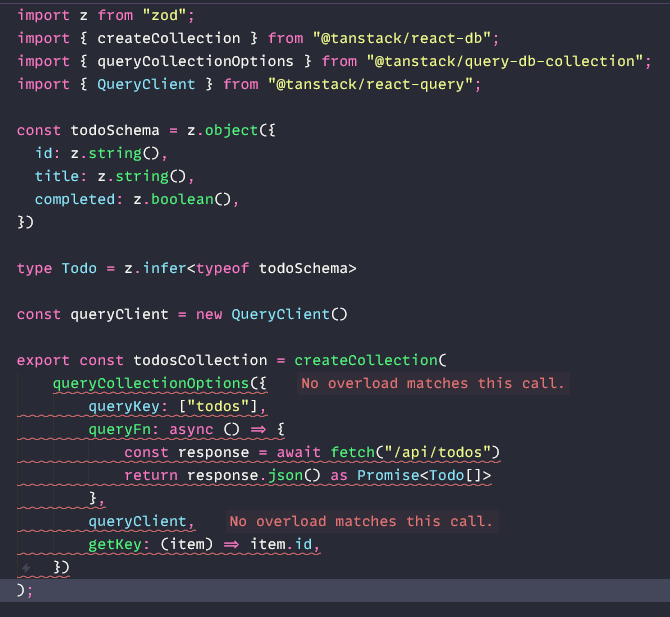Click typeof todoSchema expression
The height and width of the screenshot is (617, 670).
276,269
